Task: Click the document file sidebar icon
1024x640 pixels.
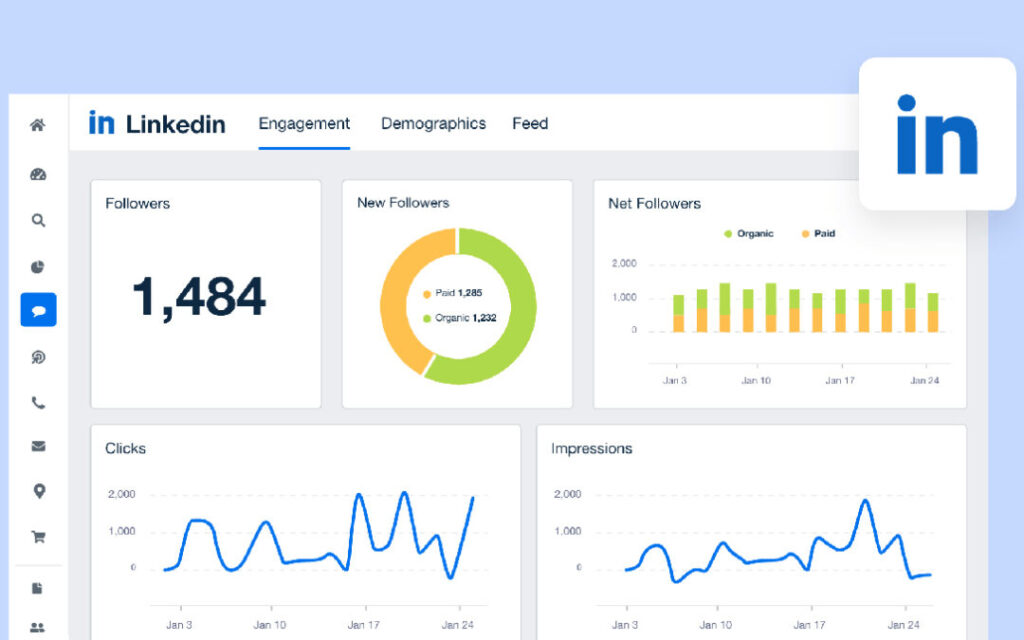Action: click(x=38, y=588)
